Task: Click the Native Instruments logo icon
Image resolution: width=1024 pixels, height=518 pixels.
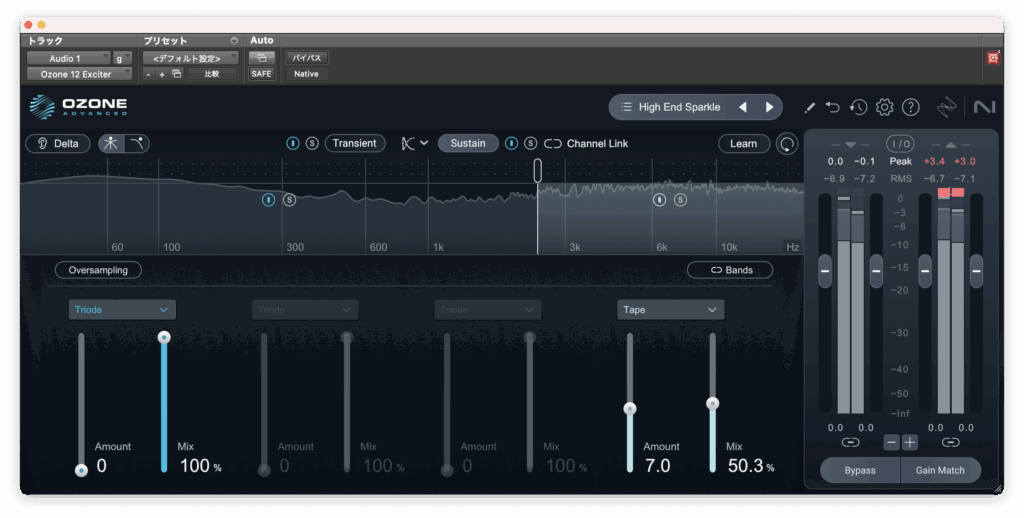Action: [x=983, y=107]
